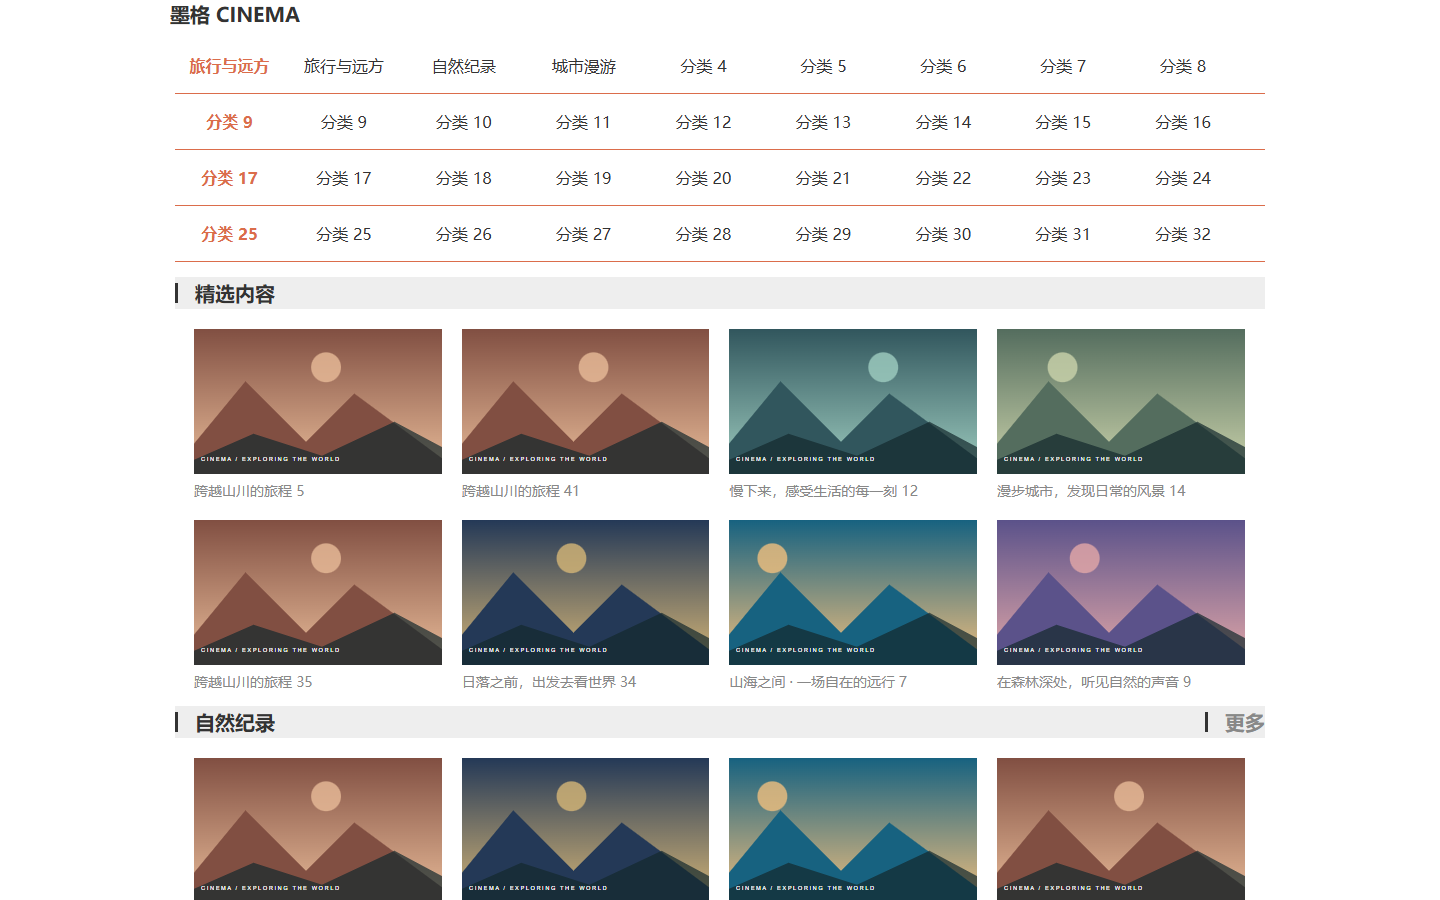1440x900 pixels.
Task: Open the thumbnail above 跨越山川的旅程 35
Action: coord(318,592)
